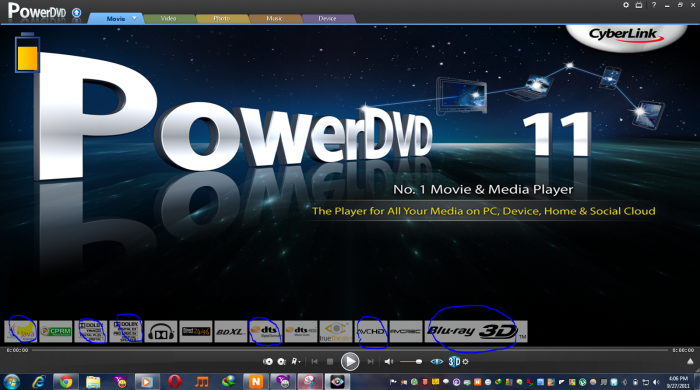Mute the audio speaker icon
The image size is (700, 390).
click(389, 361)
